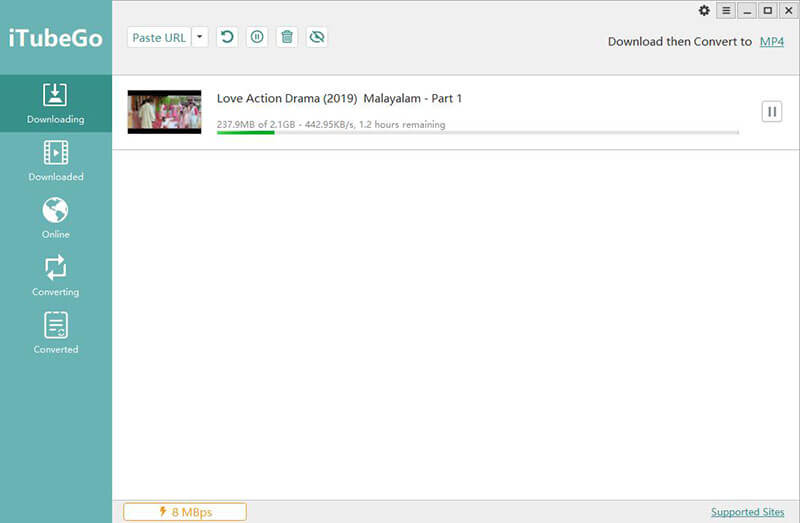The image size is (800, 523).
Task: Maximize the iTubeGo window
Action: tap(767, 10)
